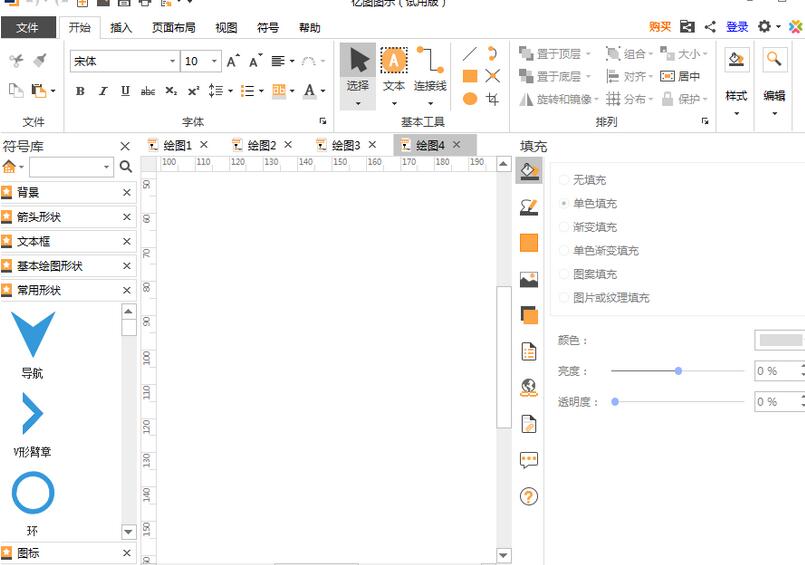The width and height of the screenshot is (805, 565).
Task: Switch to the 绘图2 document tab
Action: 261,145
